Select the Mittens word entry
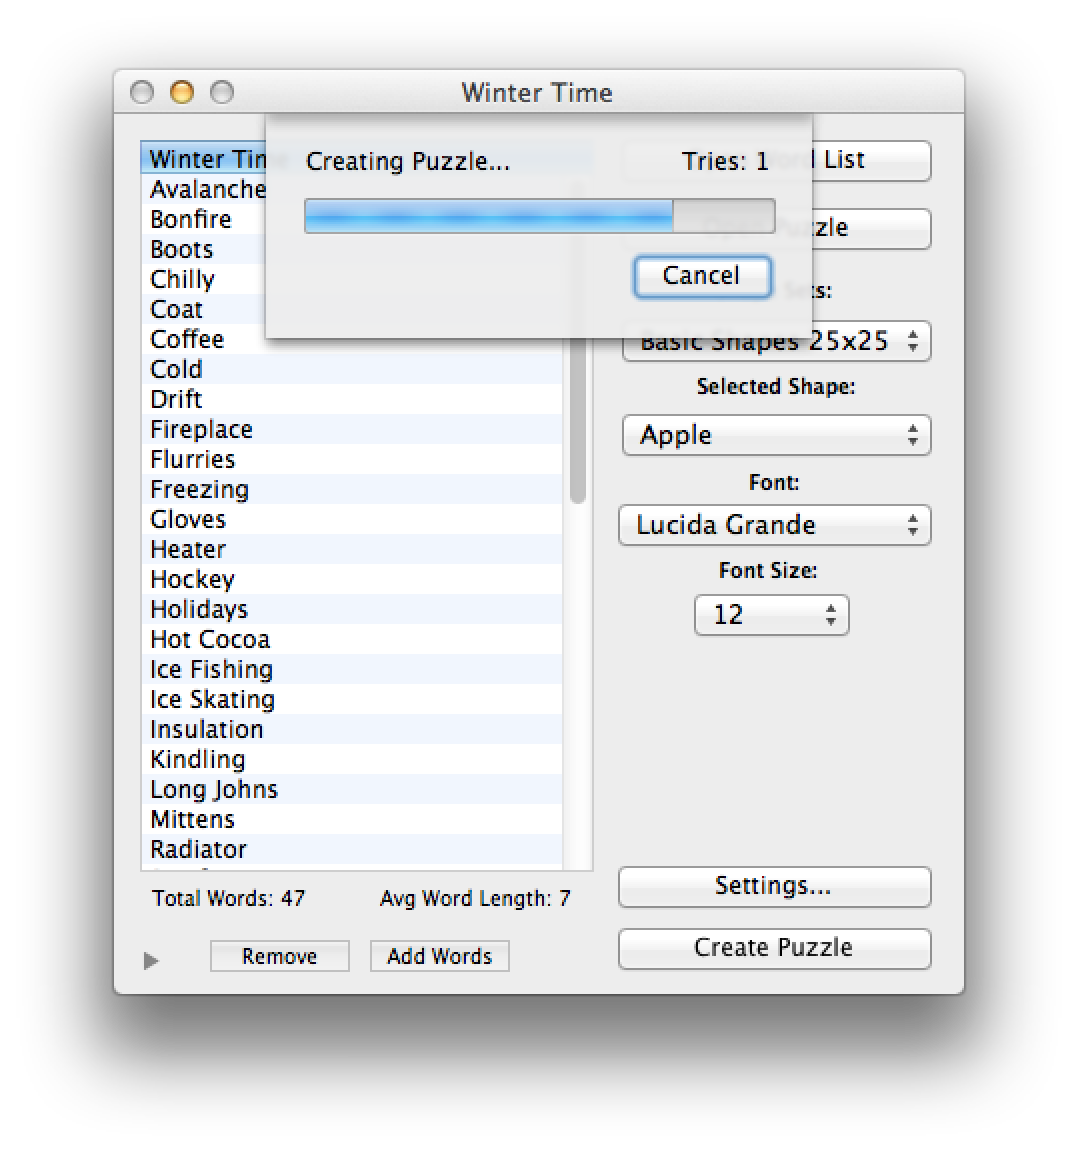Screen dimensions: 1078x1152 pos(192,819)
